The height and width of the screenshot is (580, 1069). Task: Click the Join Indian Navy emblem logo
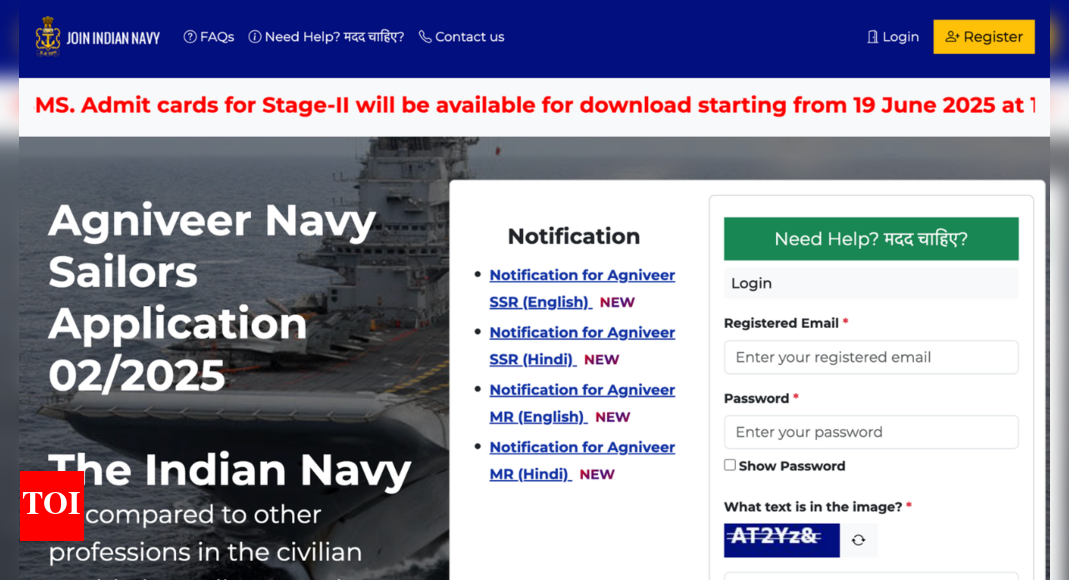point(48,37)
